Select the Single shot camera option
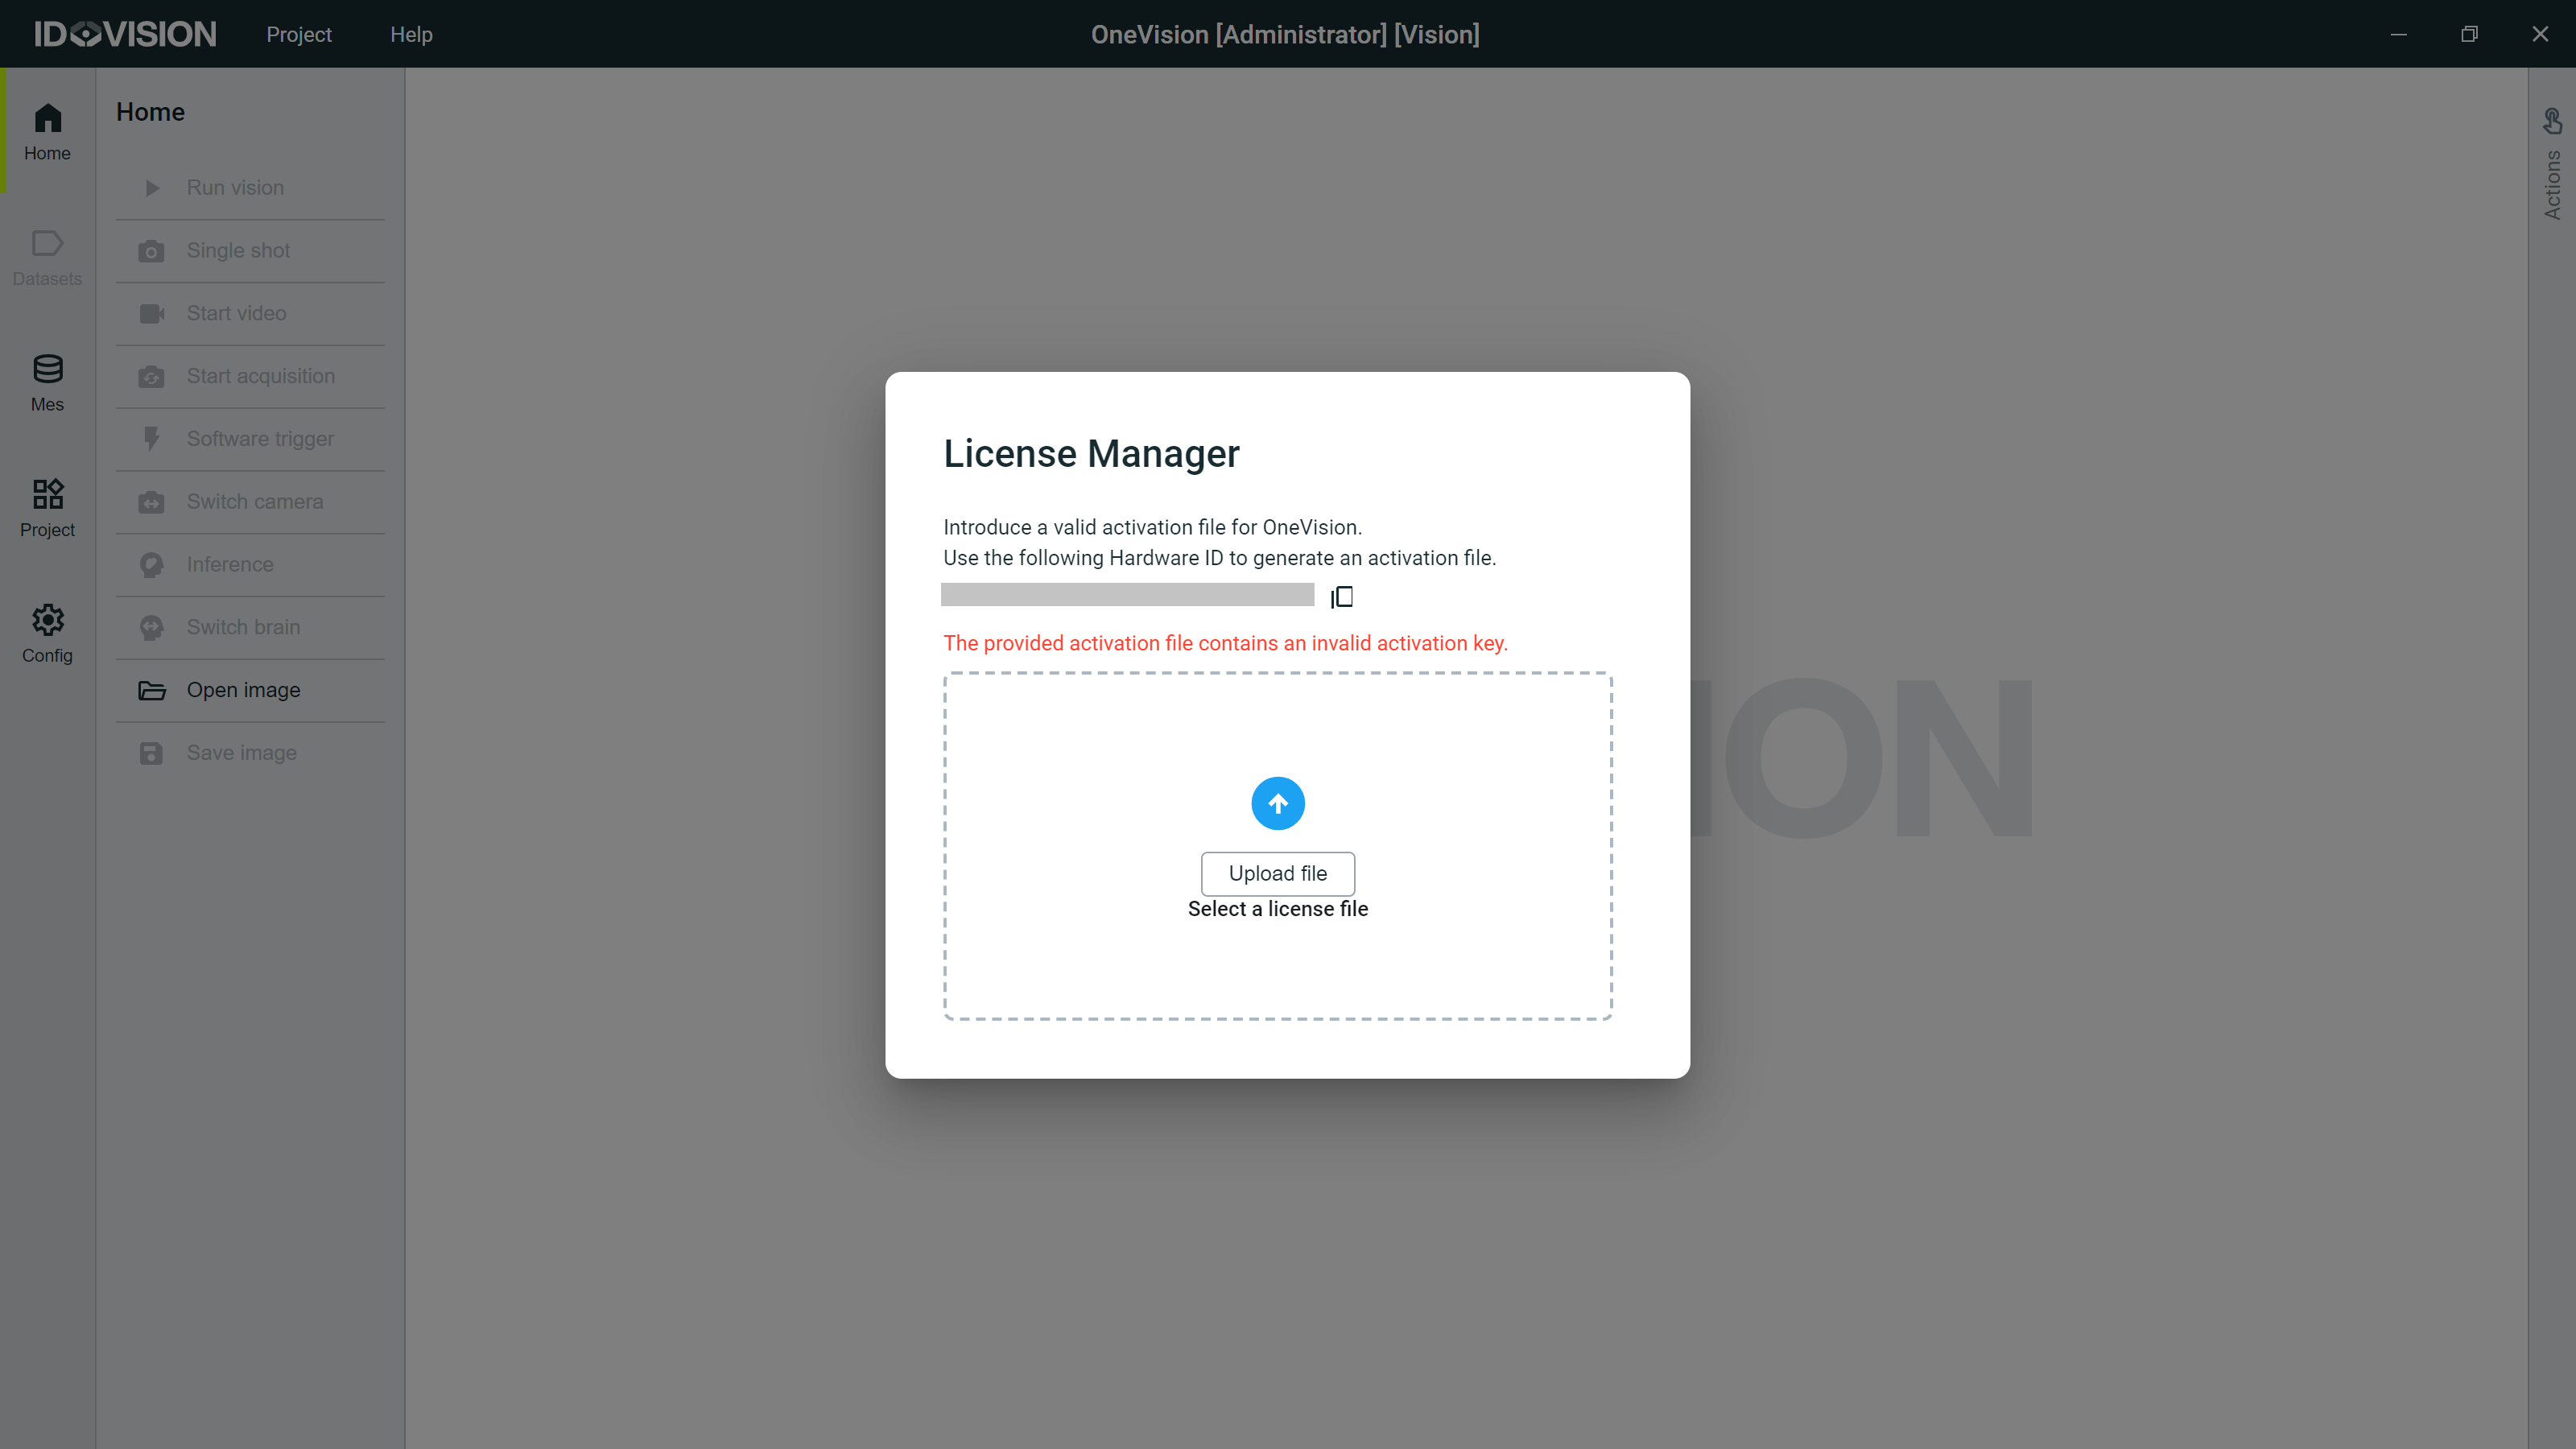The height and width of the screenshot is (1449, 2576). [238, 251]
